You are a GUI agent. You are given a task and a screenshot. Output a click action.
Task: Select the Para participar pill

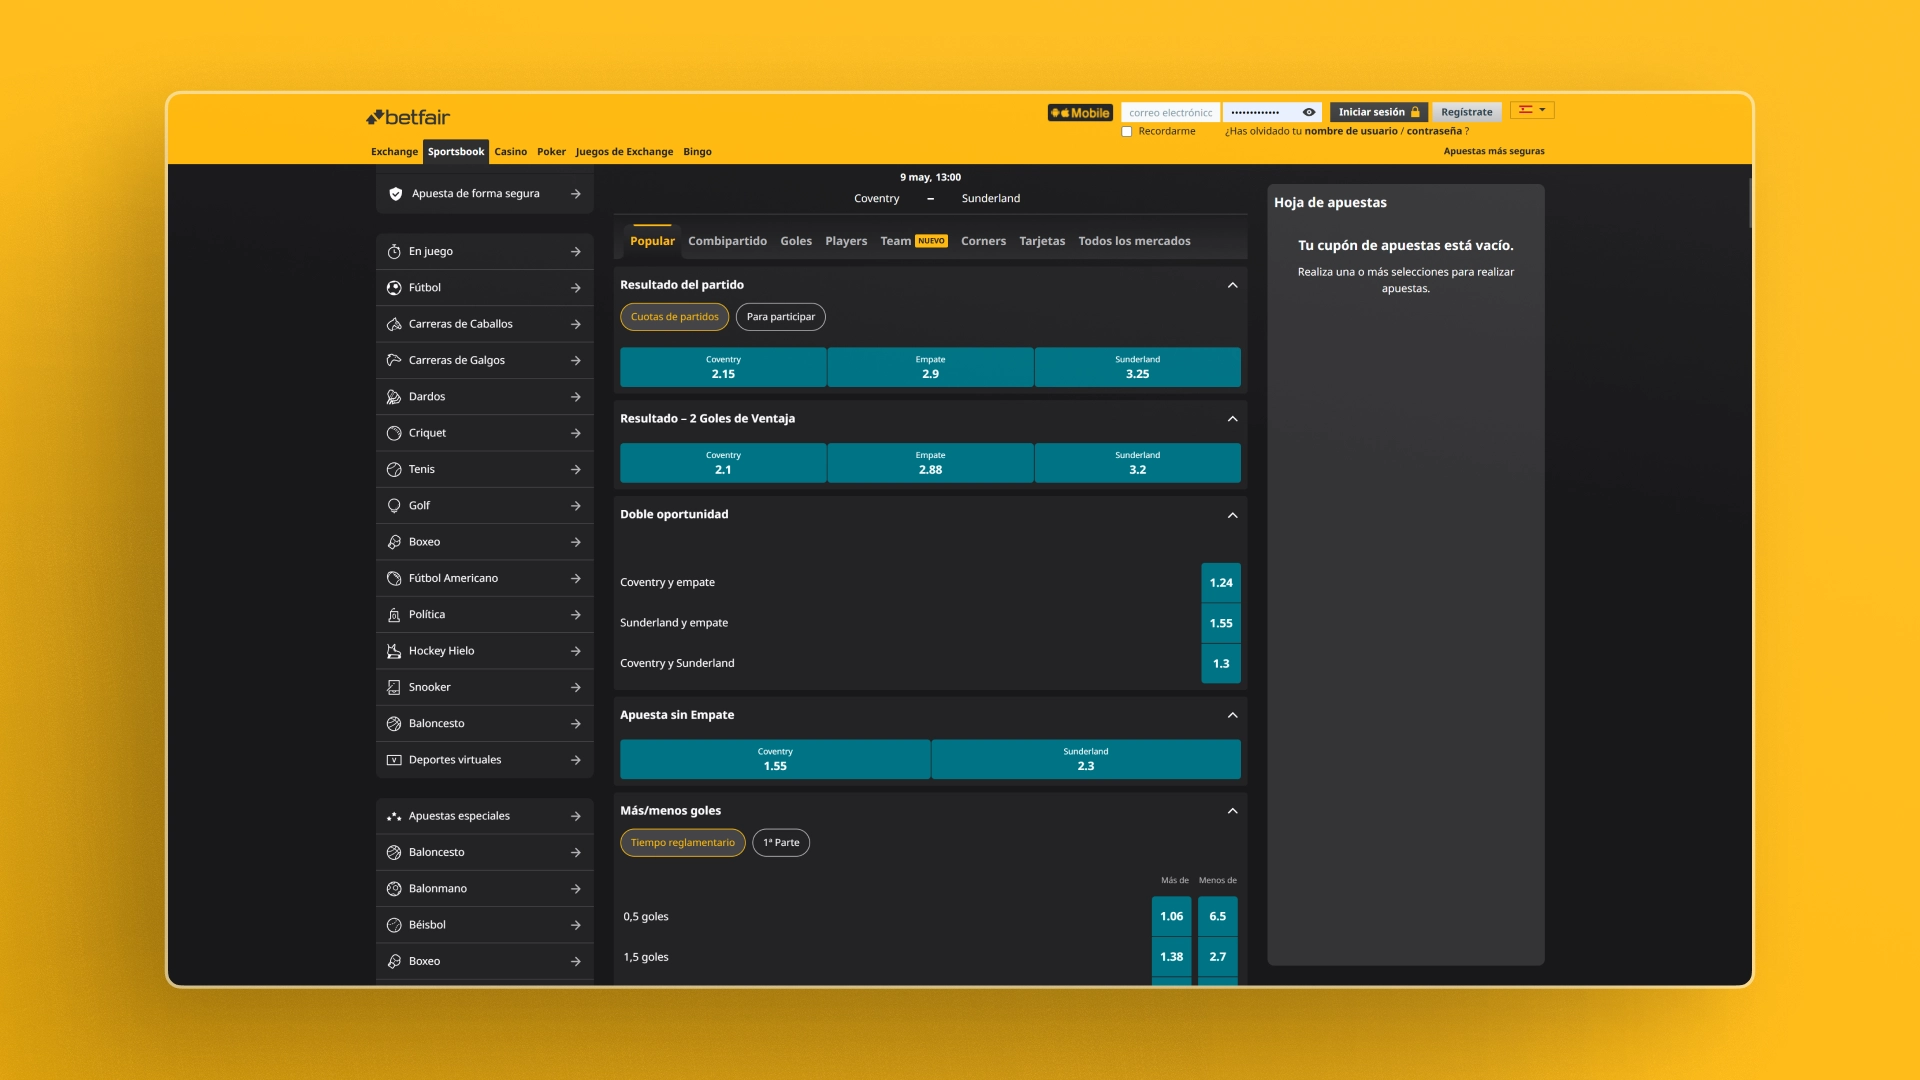click(780, 317)
